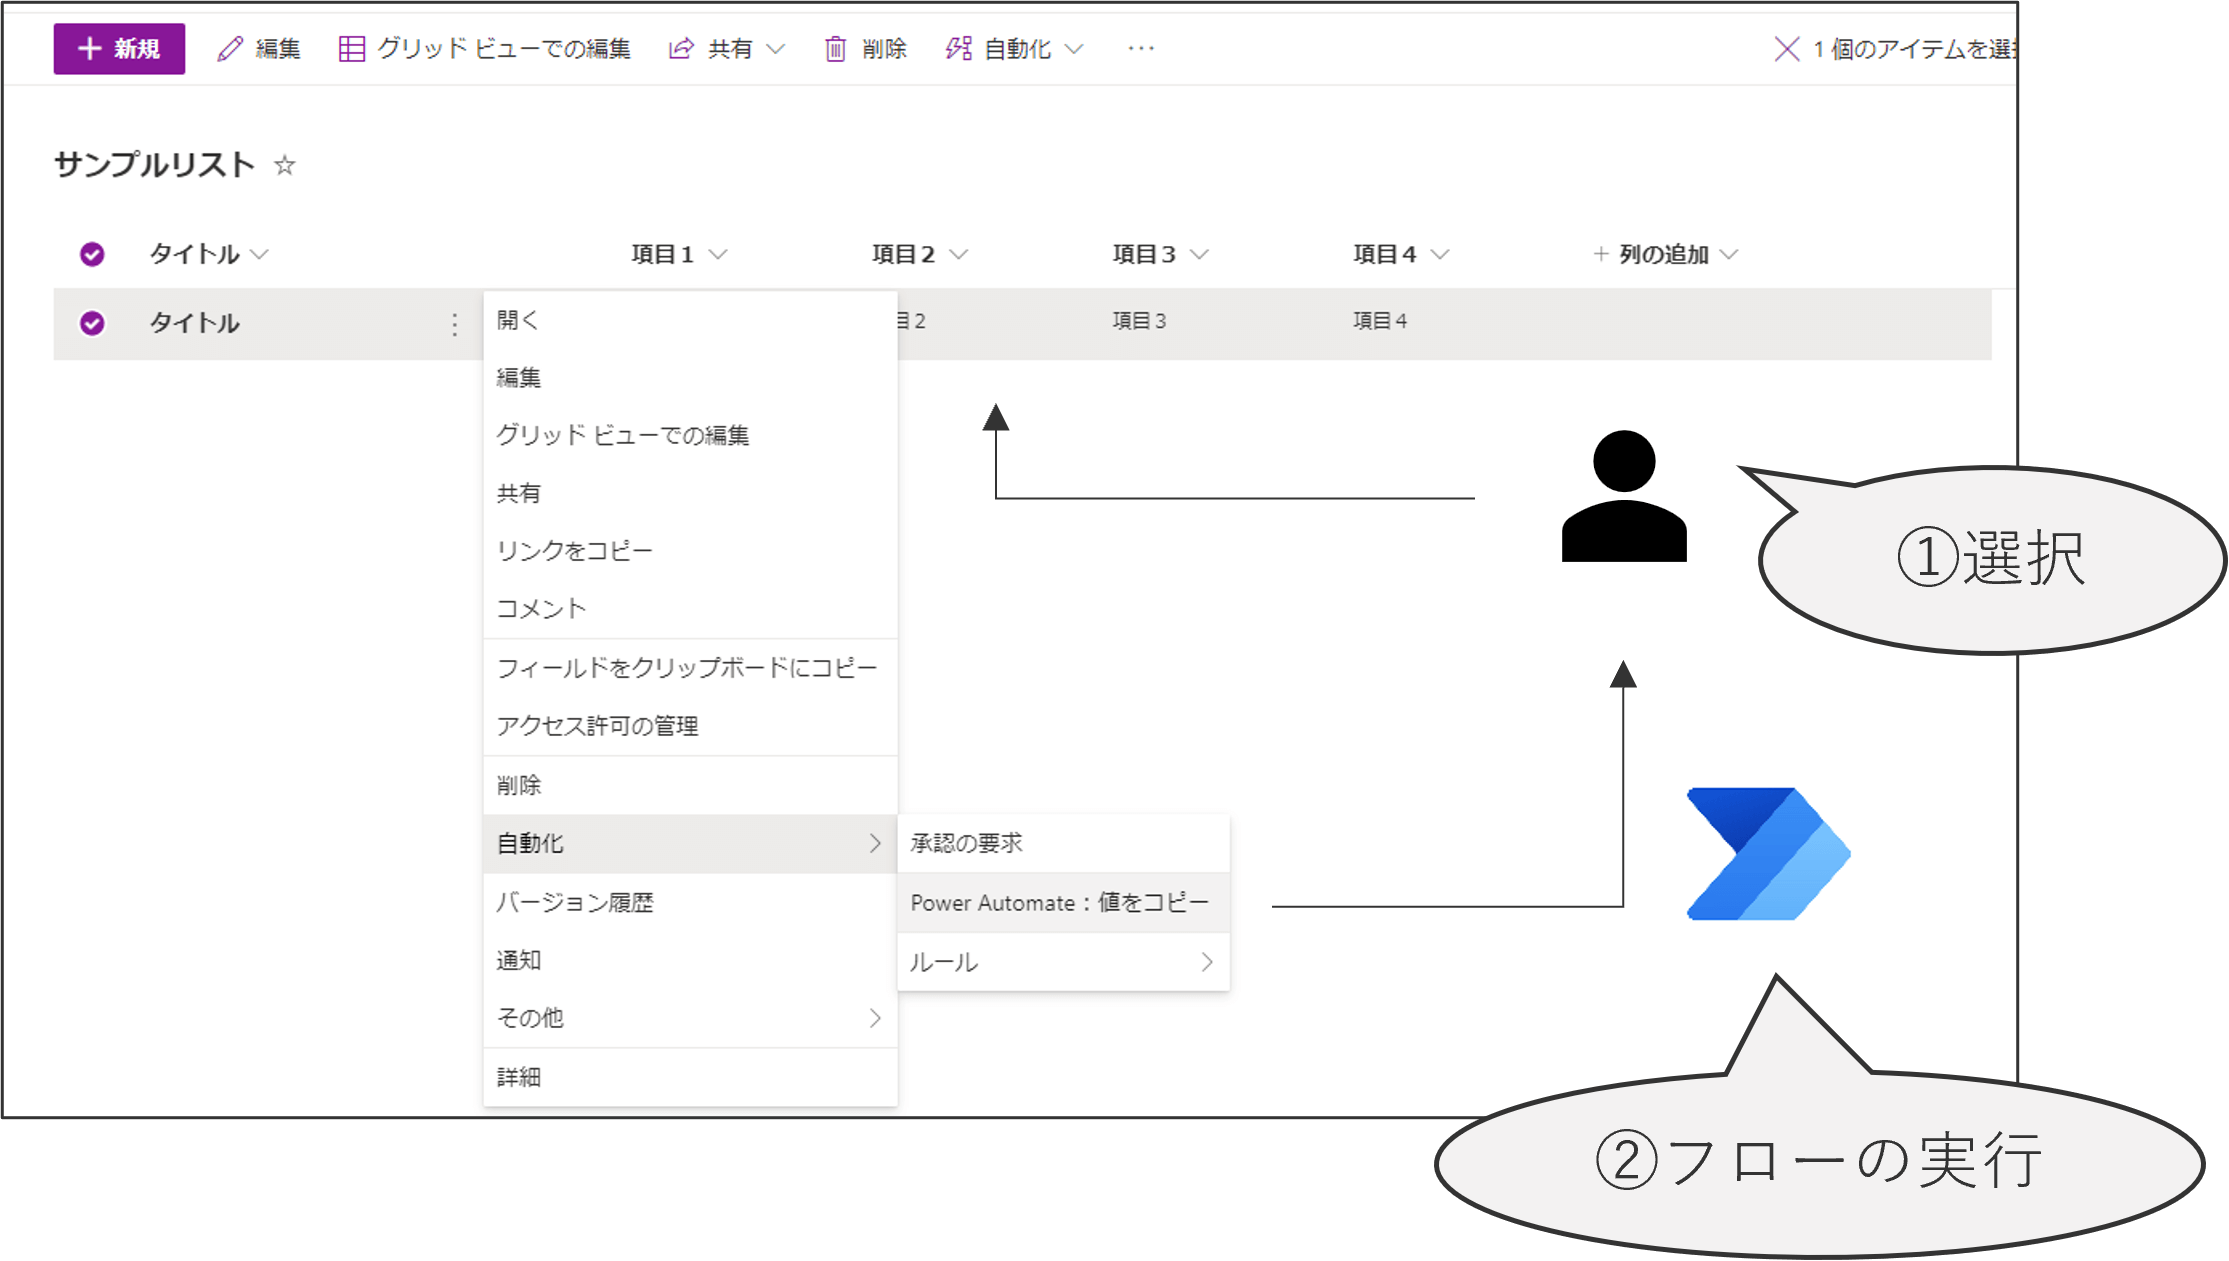
Task: Click the share icon in toolbar
Action: tap(681, 49)
